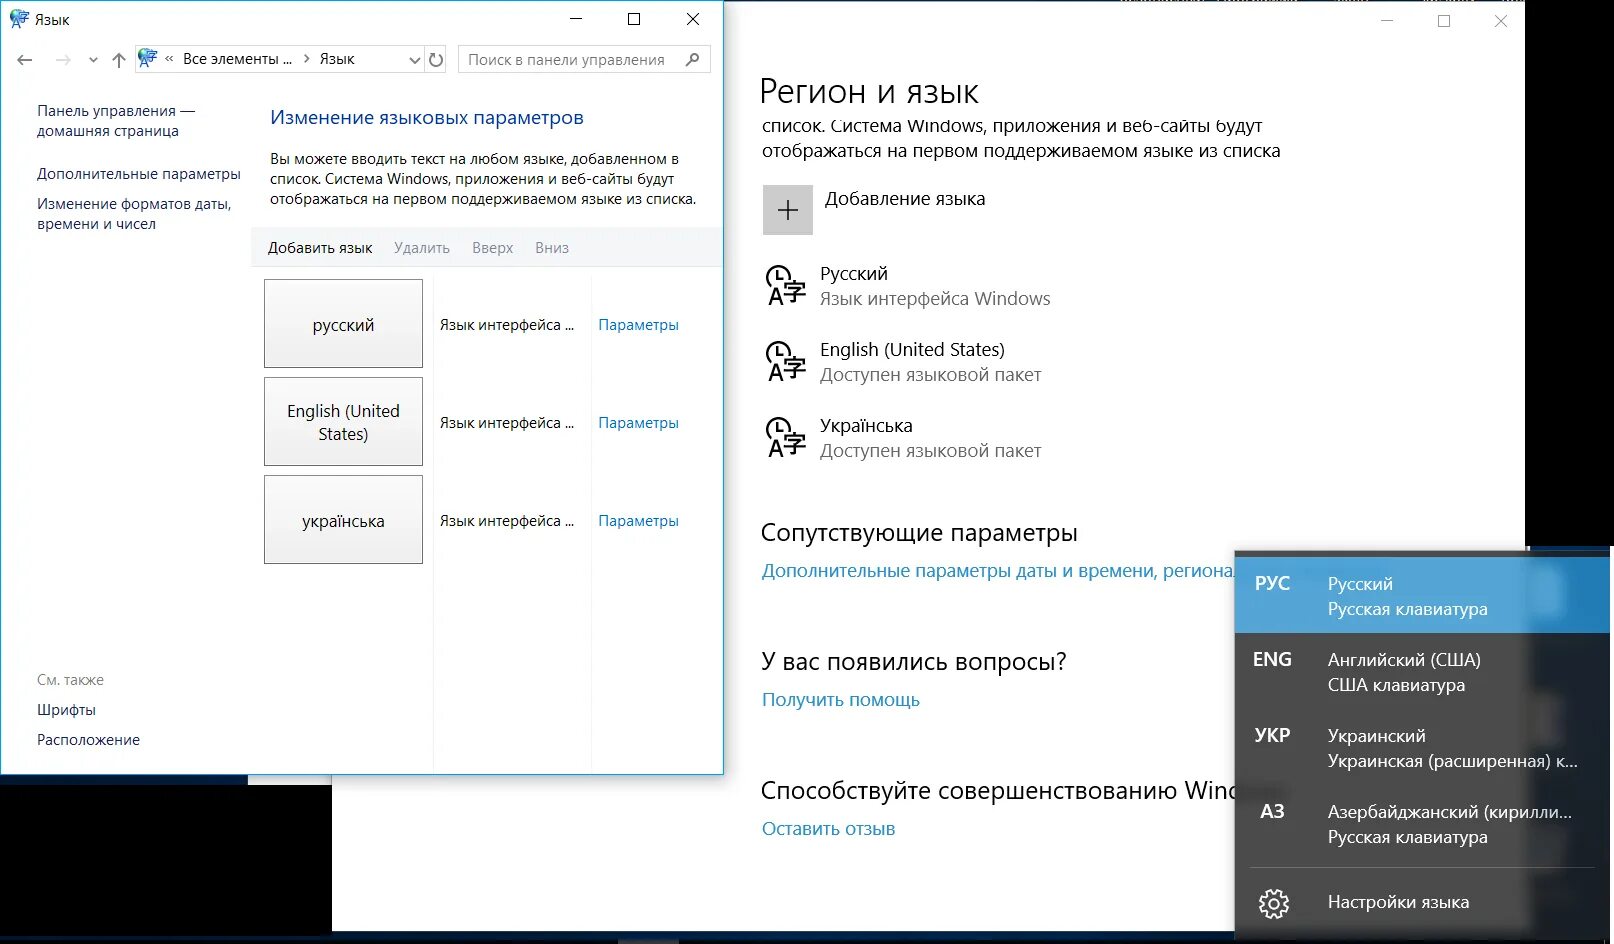
Task: Click the language icon beside English (United States)
Action: pyautogui.click(x=786, y=362)
